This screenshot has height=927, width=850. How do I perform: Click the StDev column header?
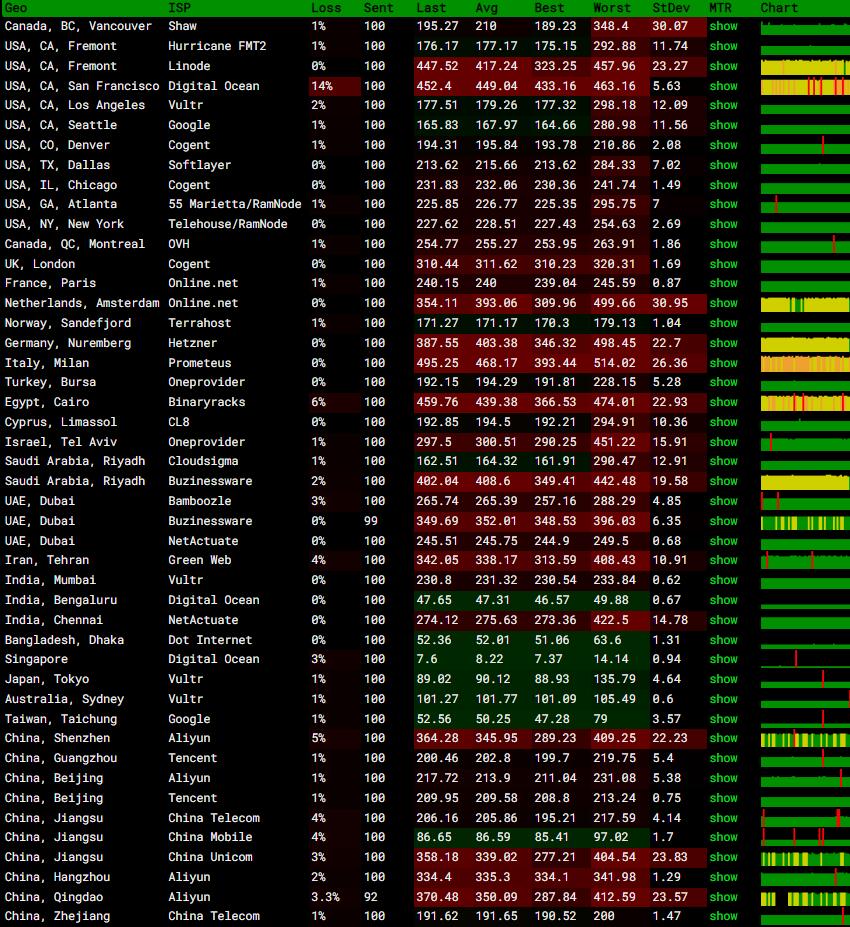[671, 8]
